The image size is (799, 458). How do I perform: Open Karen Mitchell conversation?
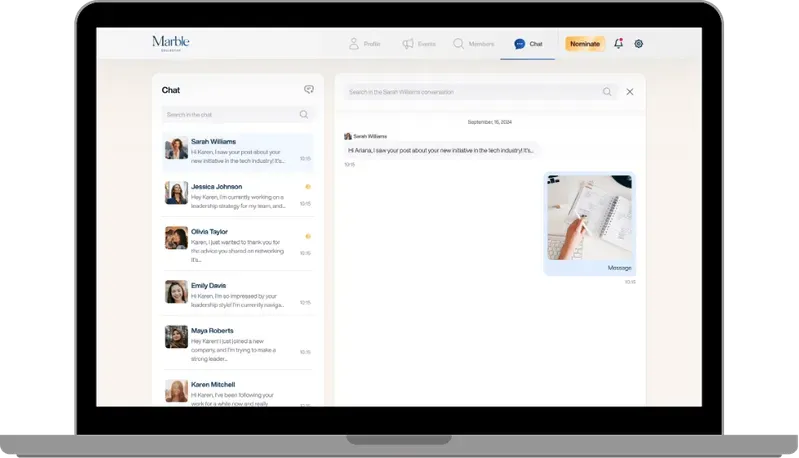pos(237,392)
